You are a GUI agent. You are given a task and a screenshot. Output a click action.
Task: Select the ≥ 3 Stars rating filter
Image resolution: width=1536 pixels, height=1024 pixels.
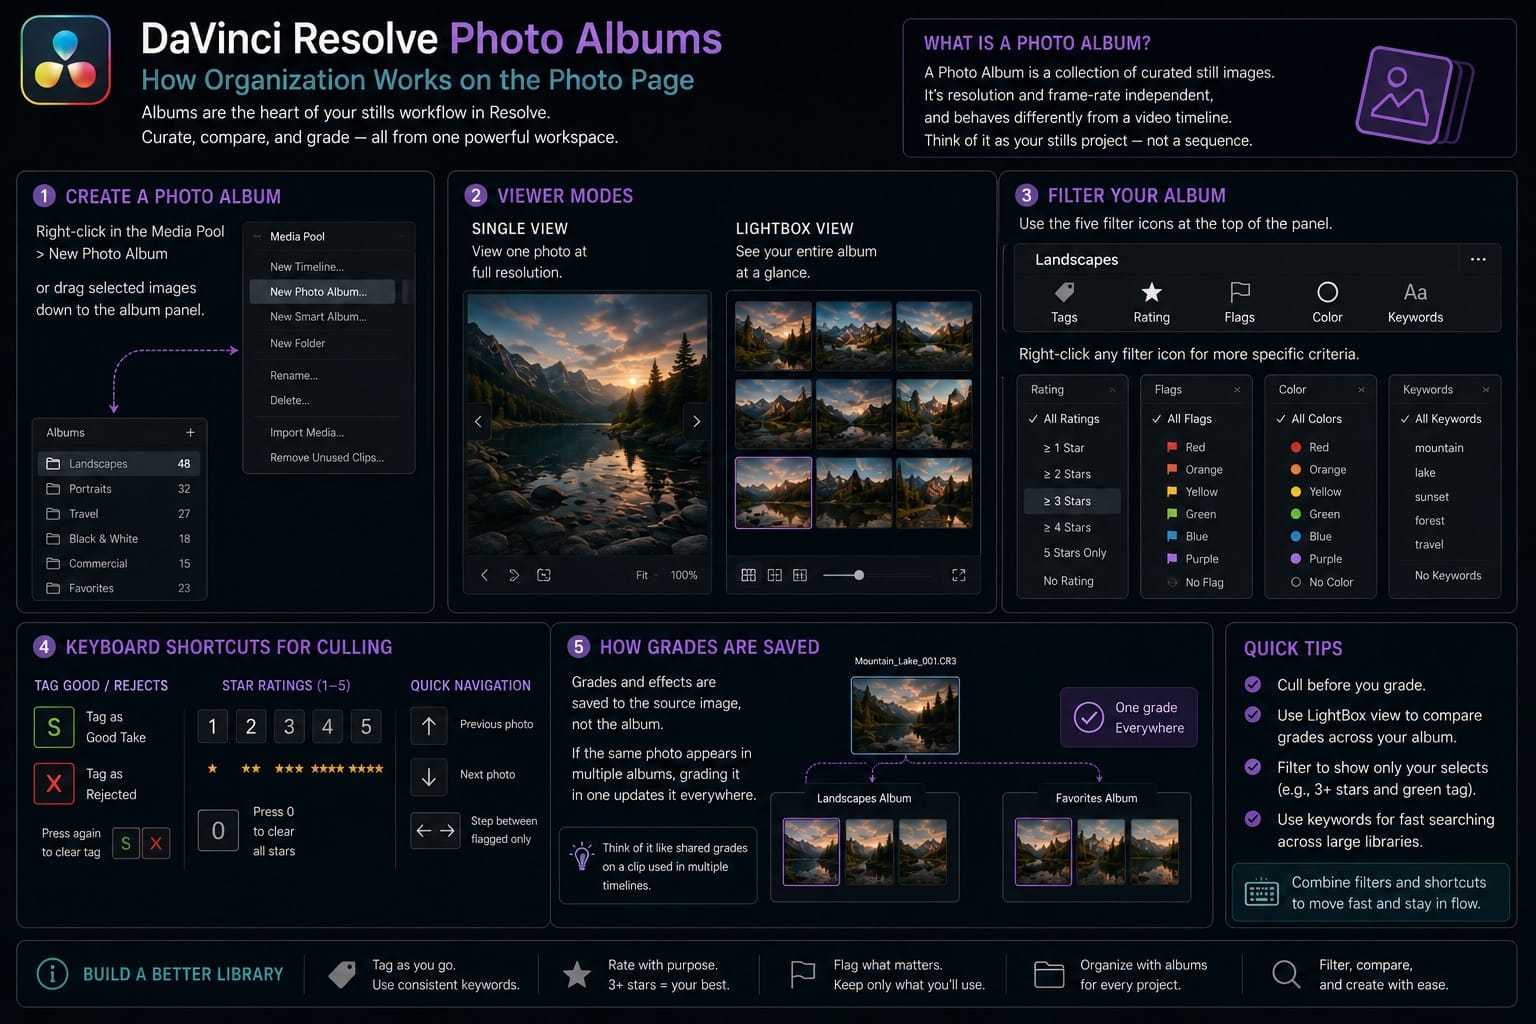click(x=1071, y=501)
